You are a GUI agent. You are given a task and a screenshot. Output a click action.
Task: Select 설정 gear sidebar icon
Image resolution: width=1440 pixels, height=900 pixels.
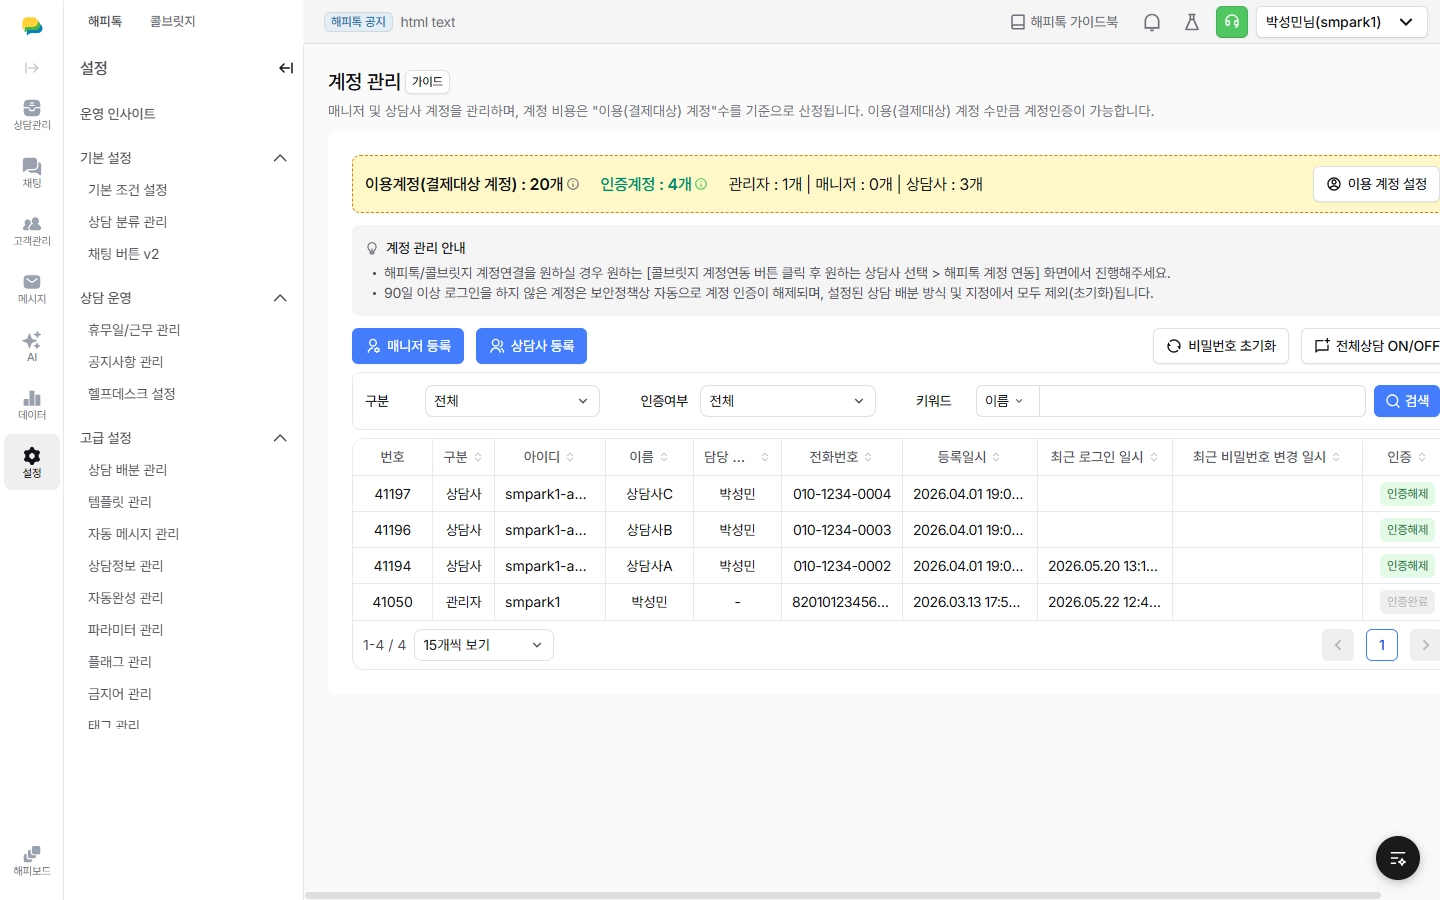32,462
